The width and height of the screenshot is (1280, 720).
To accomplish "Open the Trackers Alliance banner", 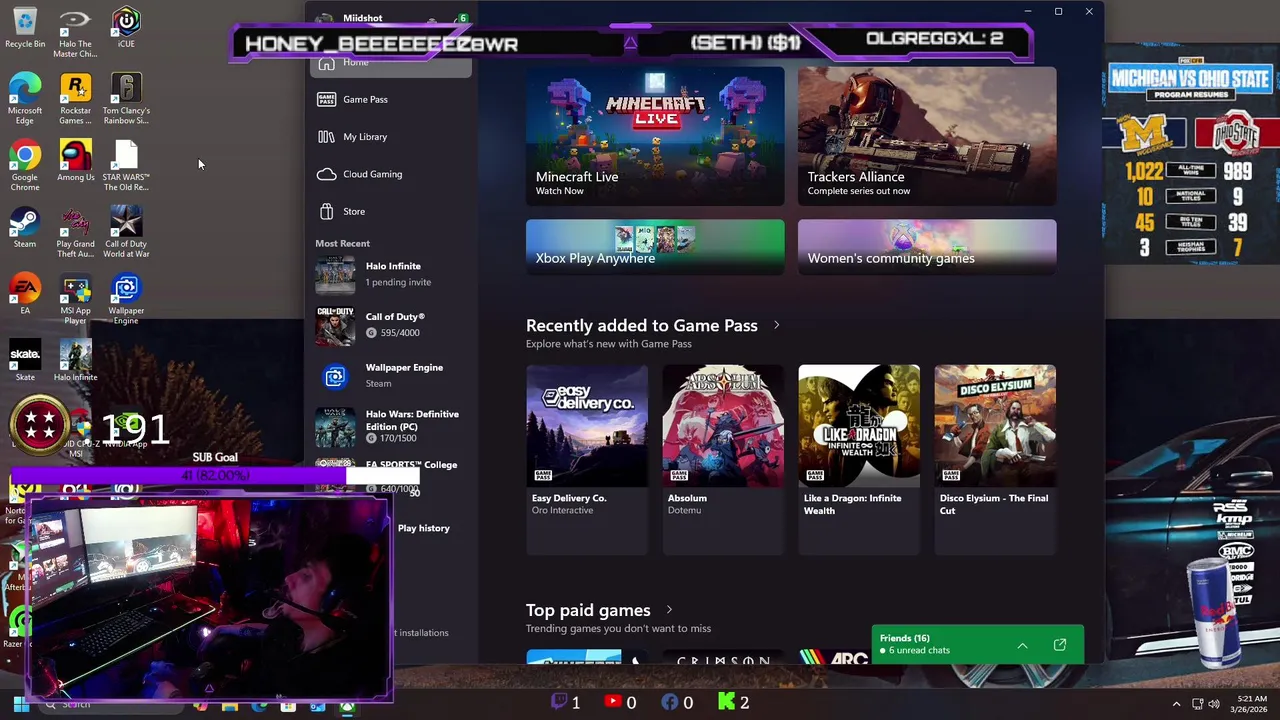I will 927,136.
